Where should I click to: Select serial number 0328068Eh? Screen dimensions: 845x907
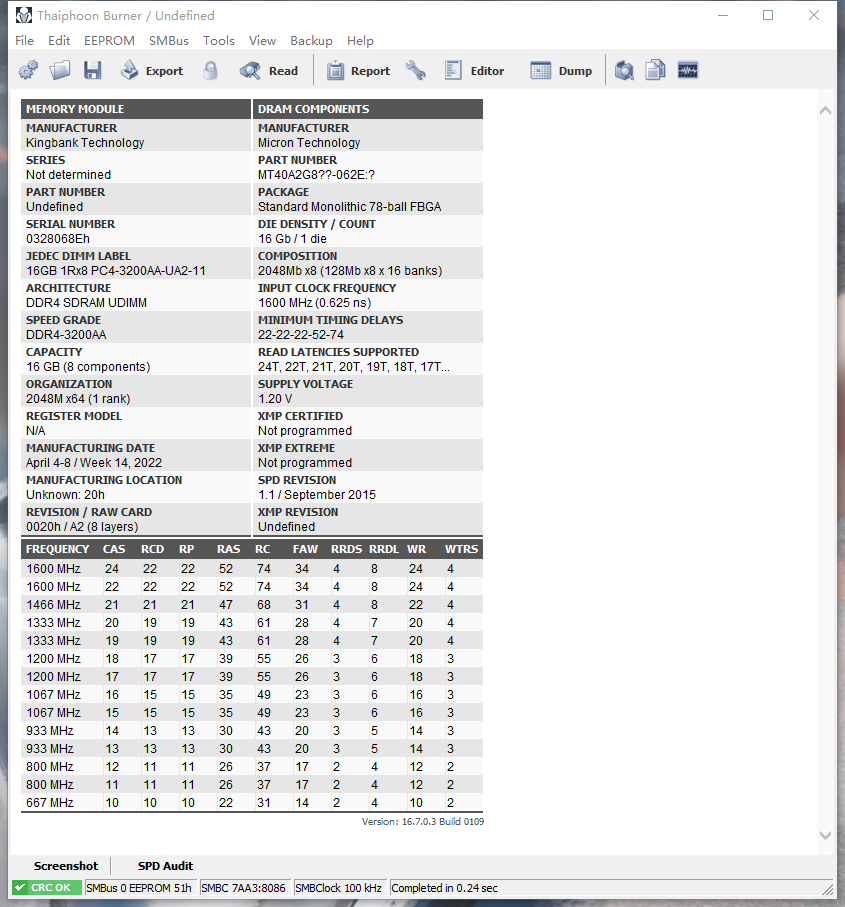tap(58, 239)
